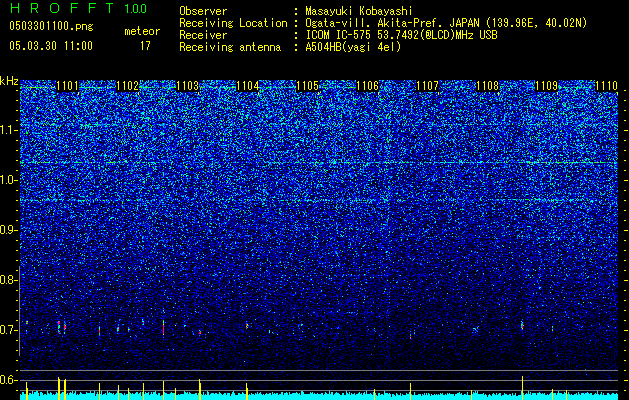Click the ICOM IC-575 receiver info line
Screen dimensions: 629x400
pyautogui.click(x=401, y=35)
